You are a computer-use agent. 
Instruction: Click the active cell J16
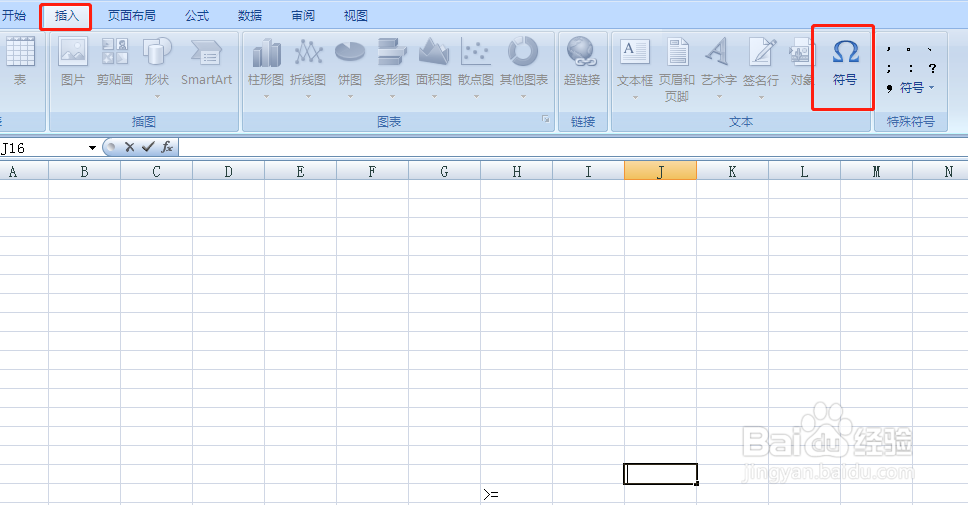click(x=660, y=474)
